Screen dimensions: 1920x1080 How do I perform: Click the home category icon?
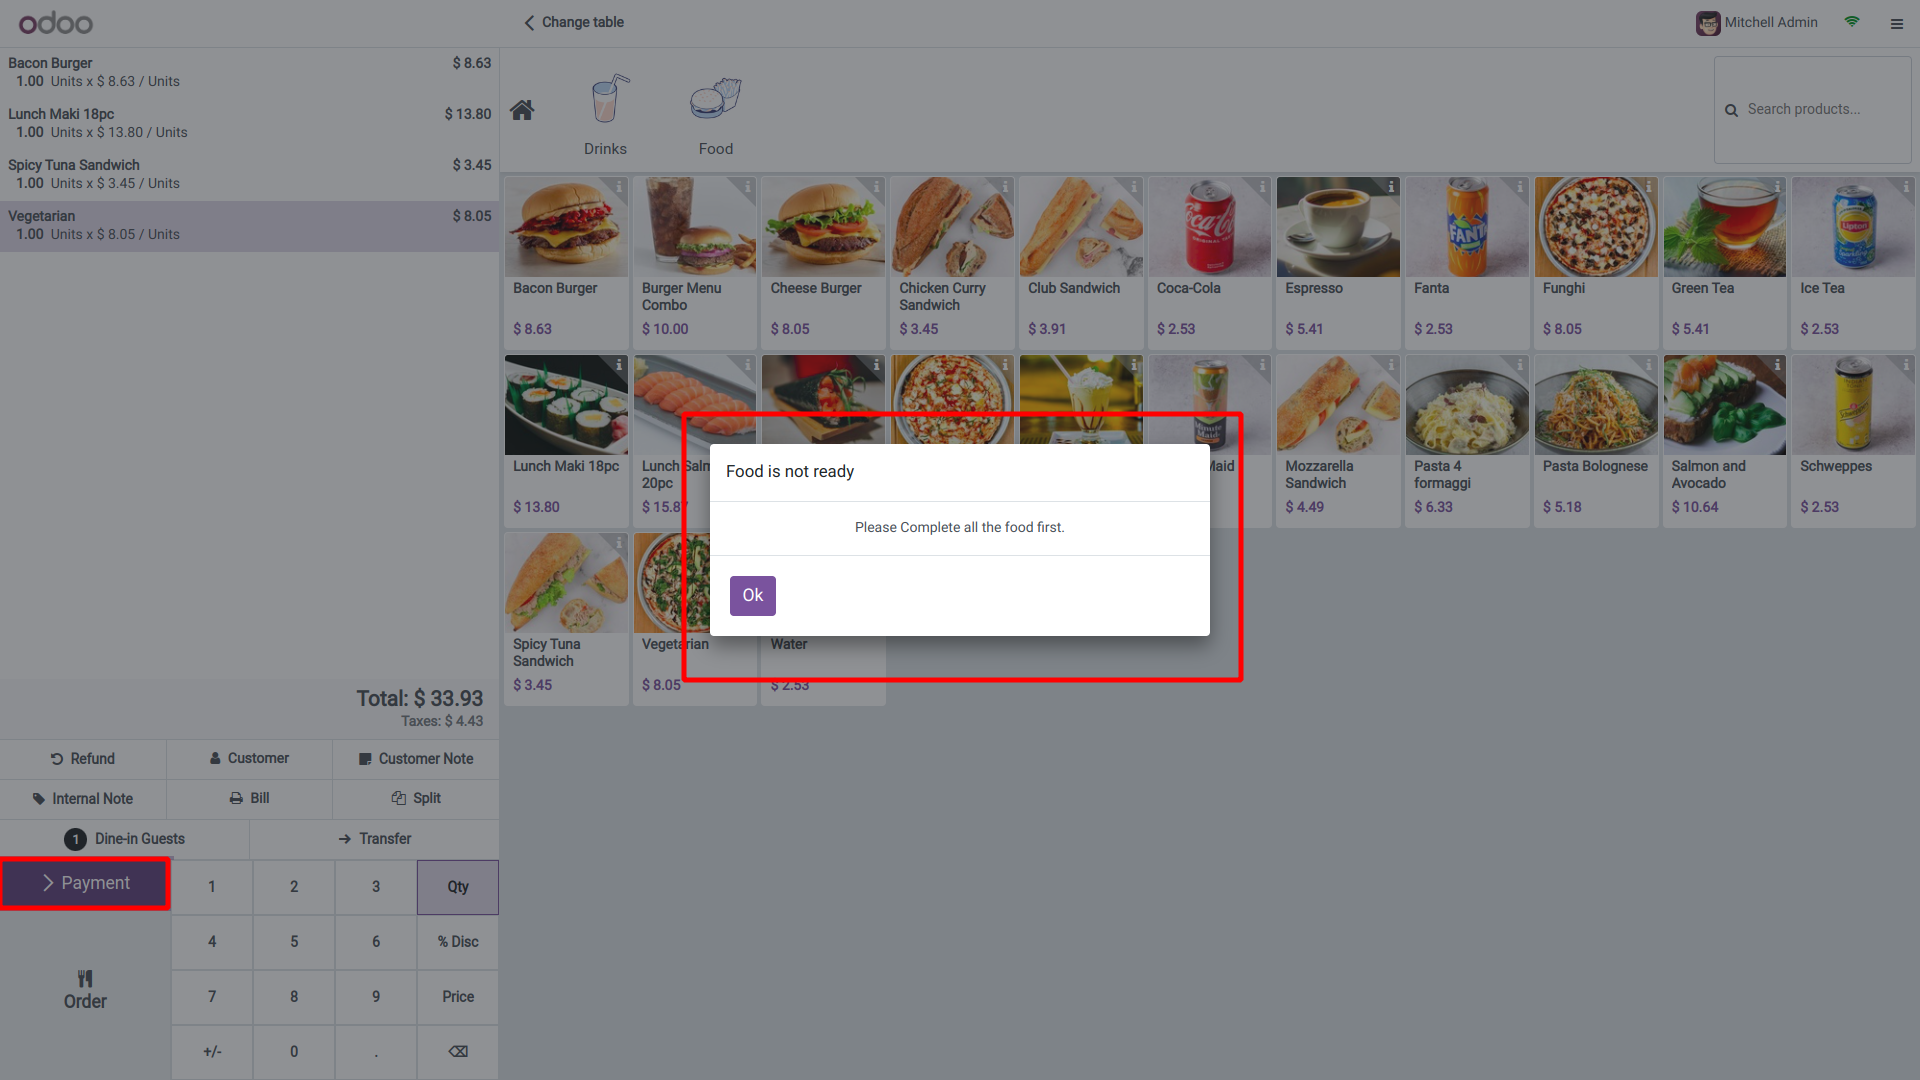522,110
